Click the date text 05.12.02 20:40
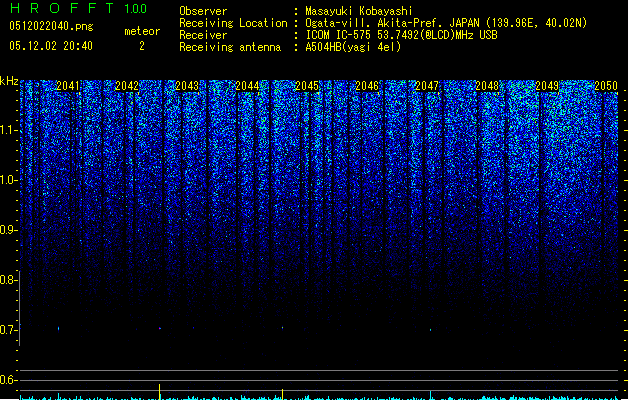 (x=49, y=46)
